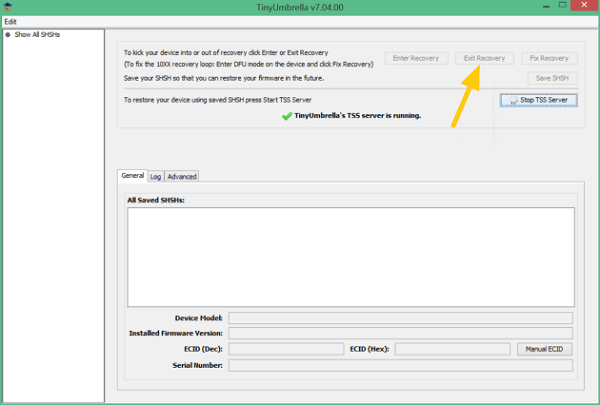Switch to the General tab

[132, 176]
